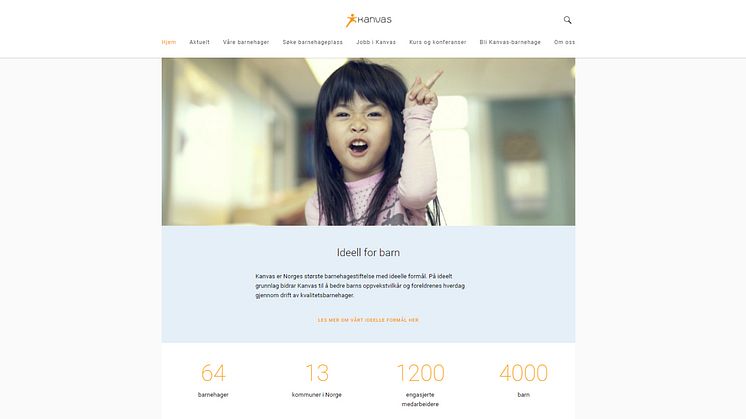Click the hero photo of the pointing girl

coord(368,141)
